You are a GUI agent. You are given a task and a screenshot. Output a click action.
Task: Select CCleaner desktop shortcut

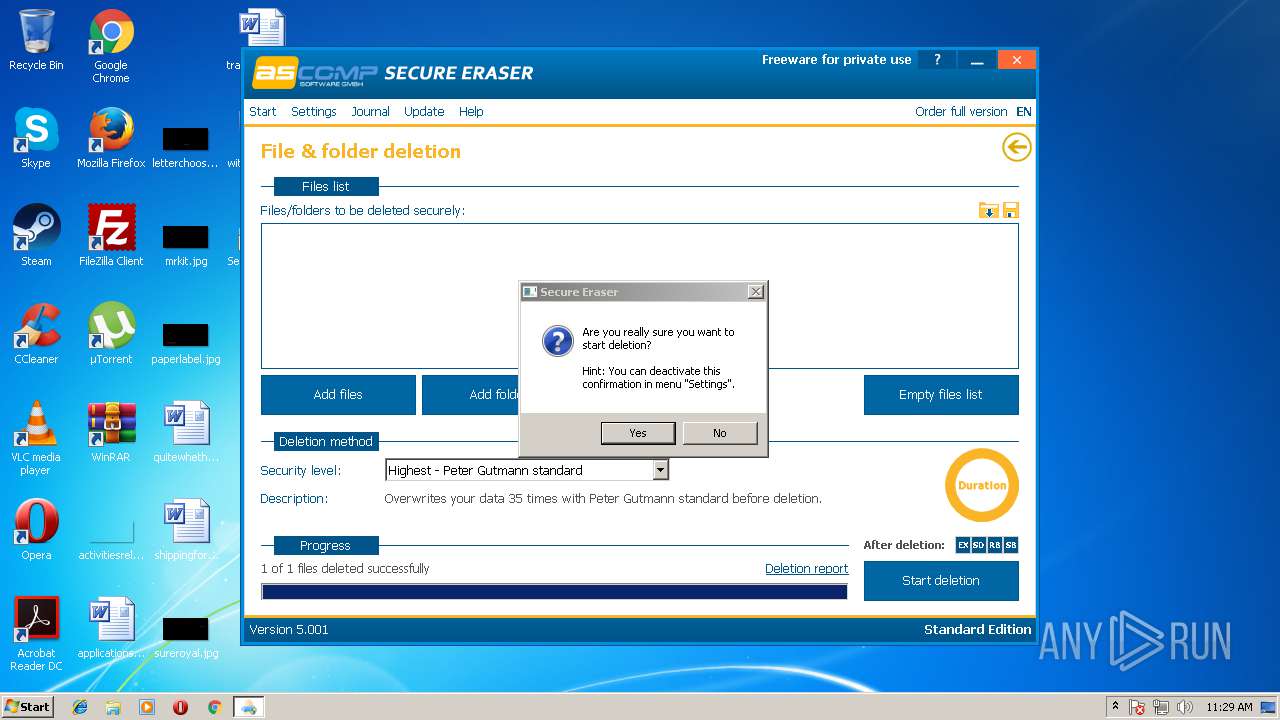click(36, 334)
